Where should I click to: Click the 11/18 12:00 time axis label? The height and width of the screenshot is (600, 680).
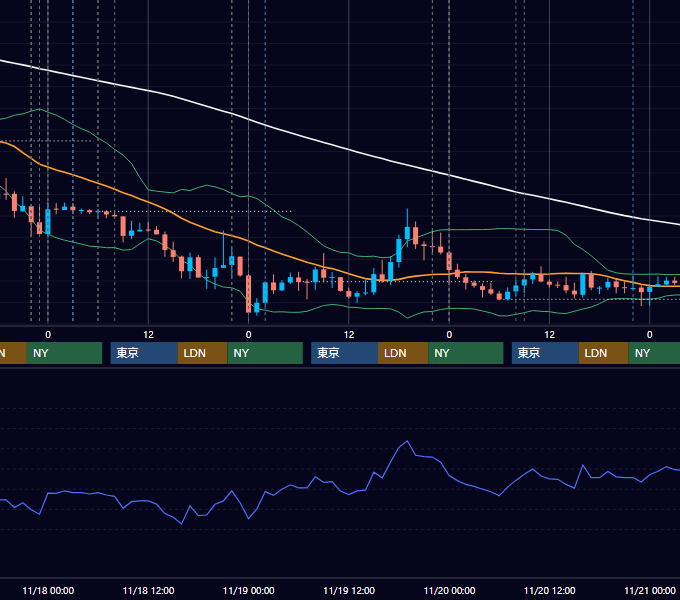pos(148,590)
